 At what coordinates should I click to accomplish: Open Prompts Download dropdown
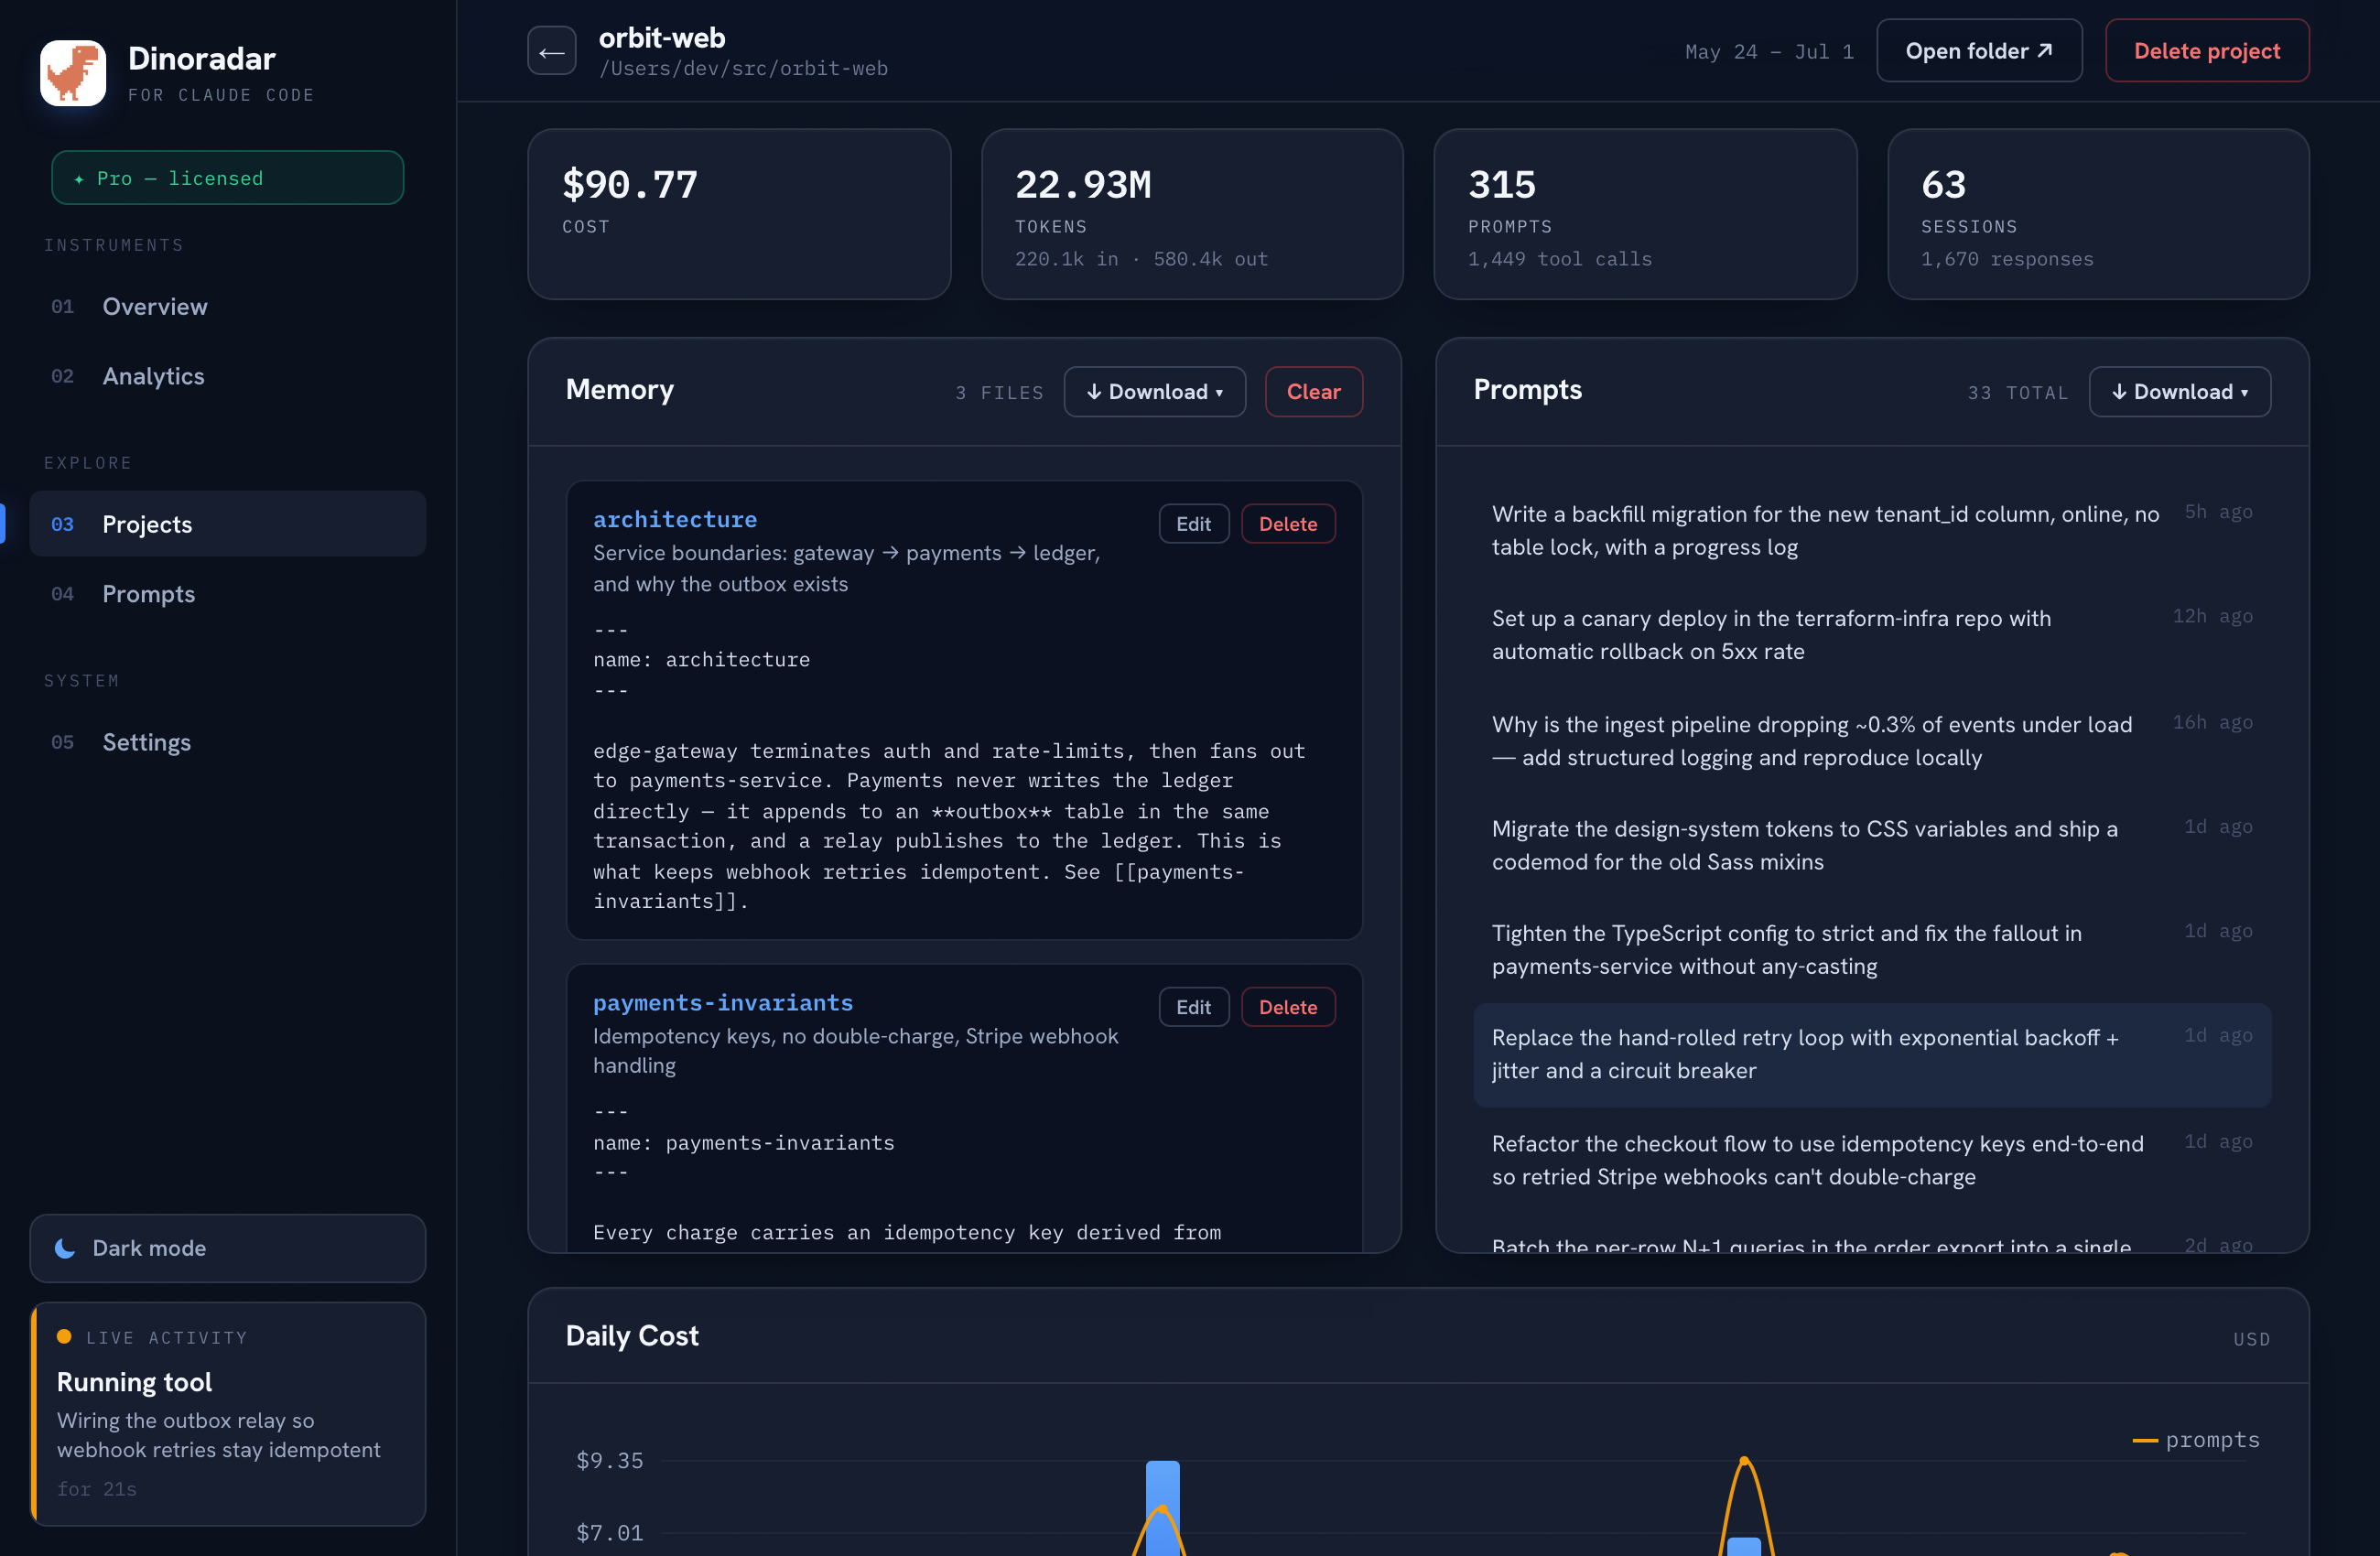click(2179, 392)
